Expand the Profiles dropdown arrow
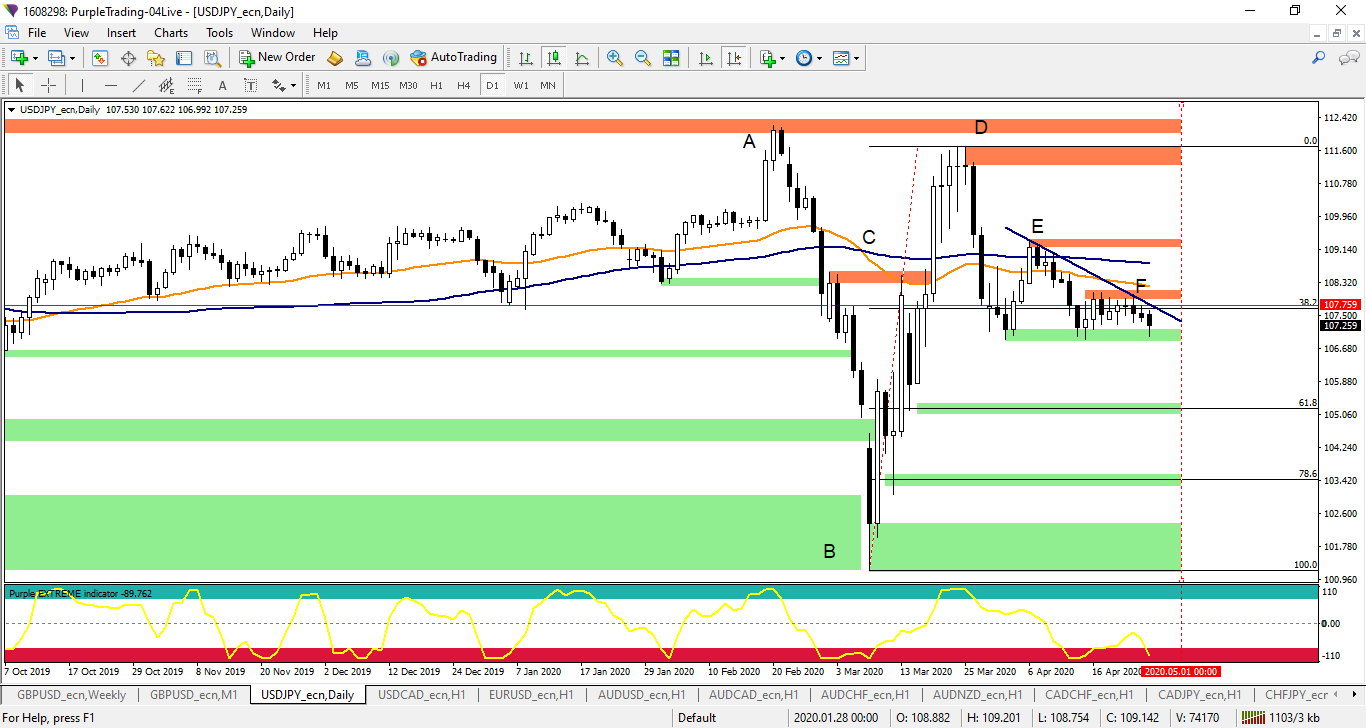Viewport: 1366px width, 728px height. click(73, 58)
